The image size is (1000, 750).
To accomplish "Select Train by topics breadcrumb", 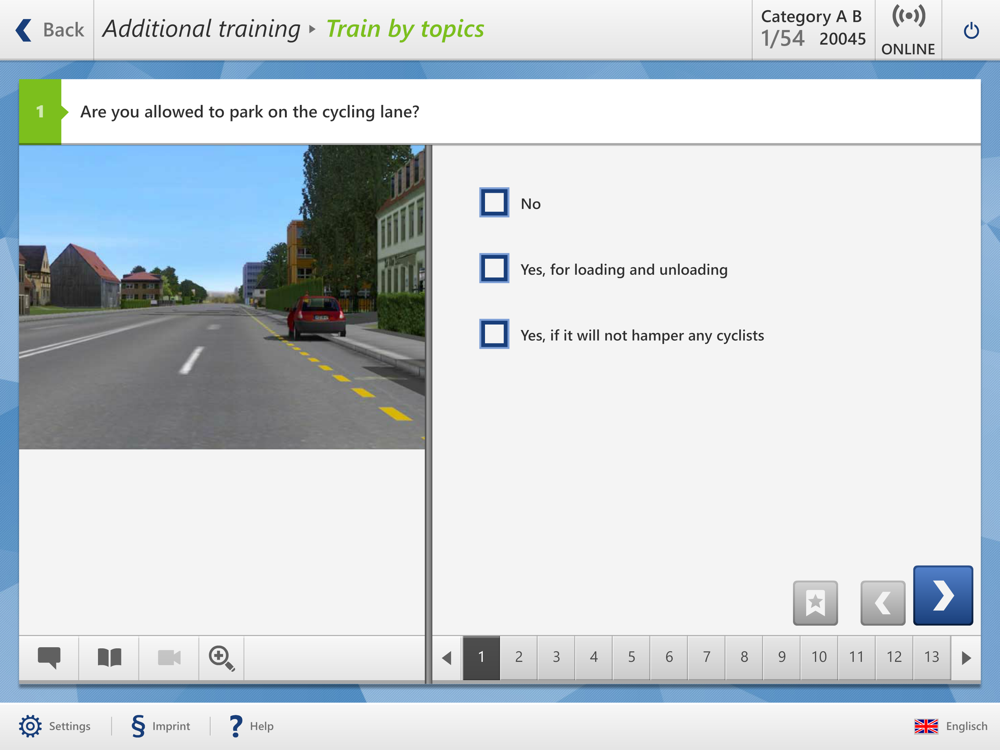I will [x=405, y=29].
